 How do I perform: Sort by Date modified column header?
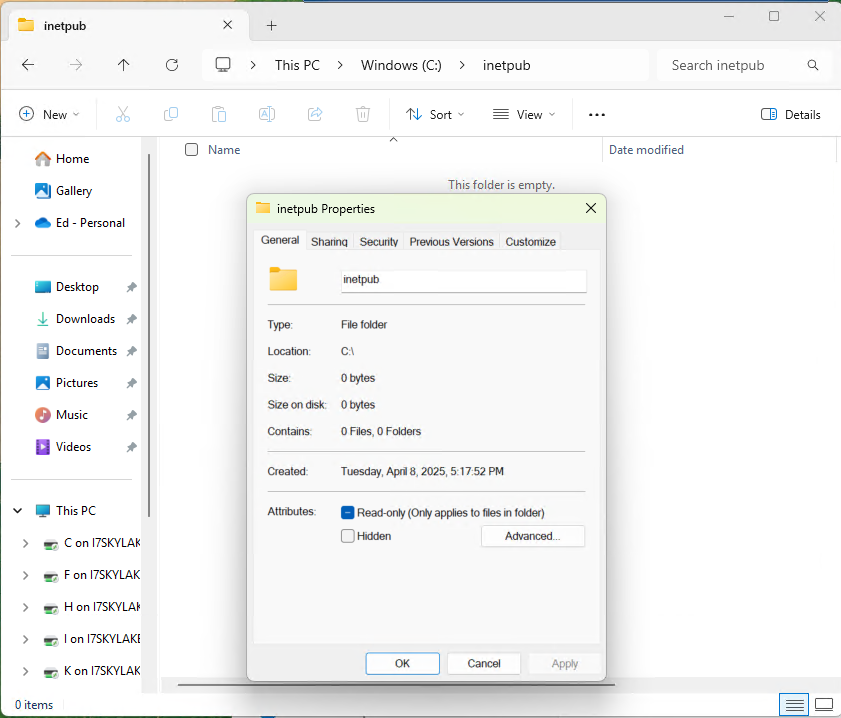(646, 150)
